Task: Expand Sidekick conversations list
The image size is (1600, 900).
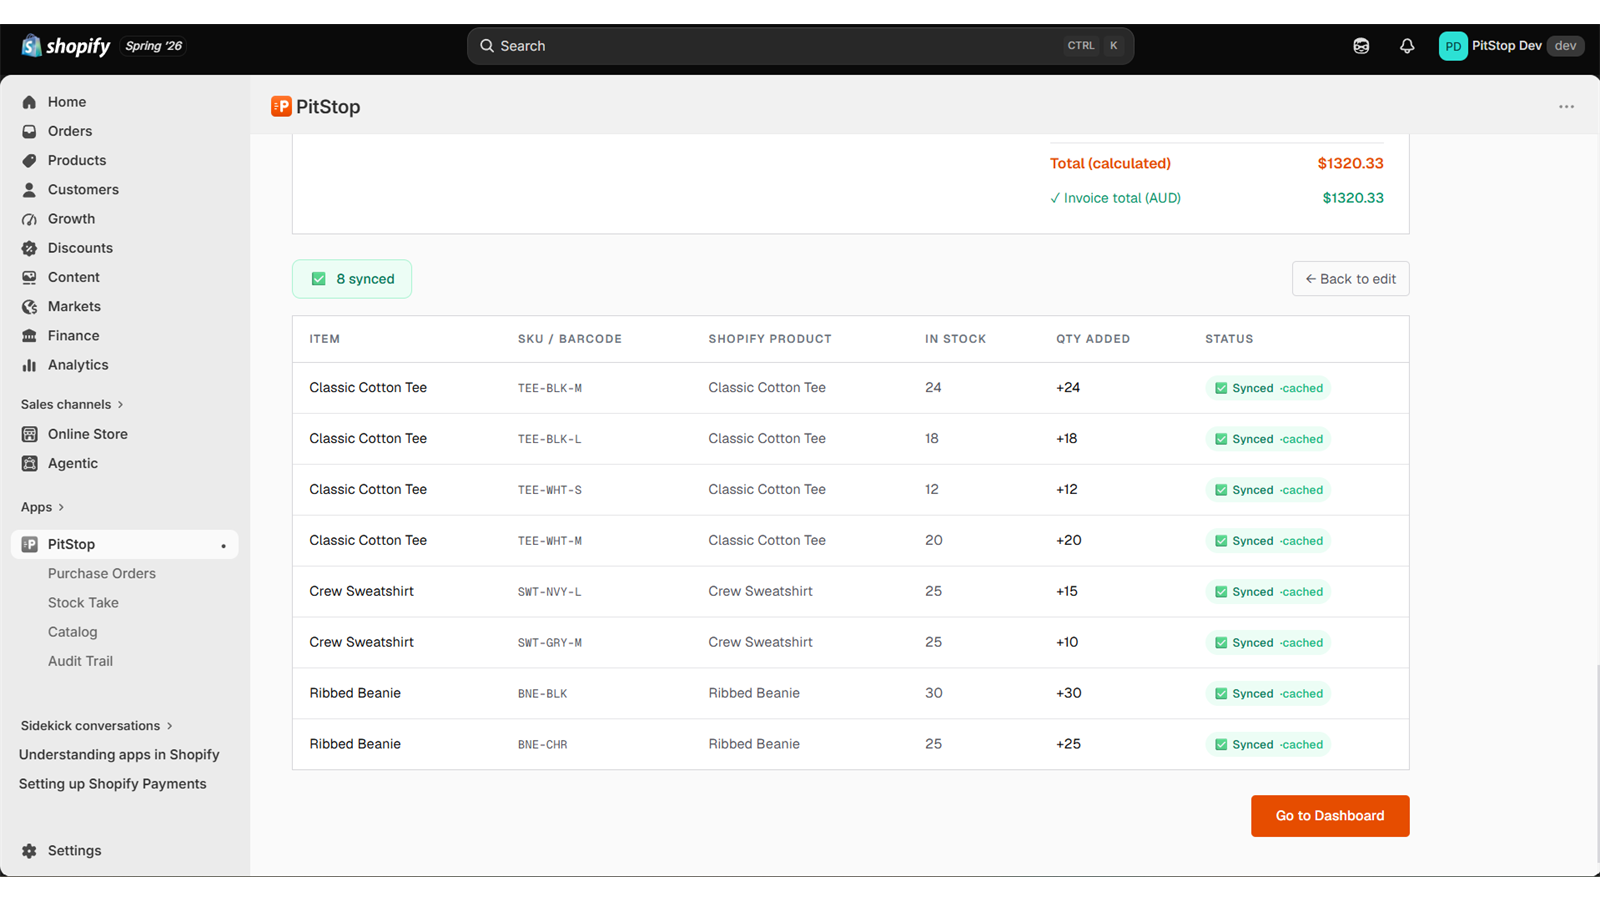Action: coord(97,726)
